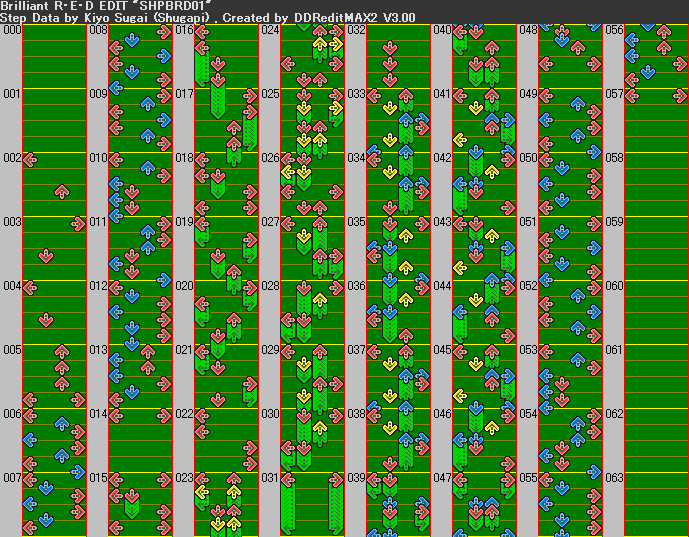689x537 pixels.
Task: Select the right freeze arrow in measure 031
Action: [x=336, y=504]
